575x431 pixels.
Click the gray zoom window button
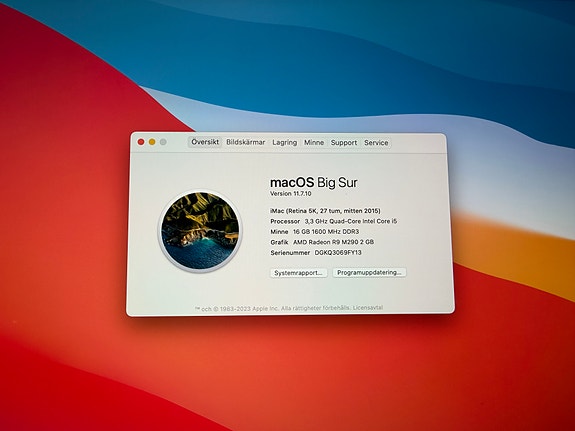click(x=163, y=142)
